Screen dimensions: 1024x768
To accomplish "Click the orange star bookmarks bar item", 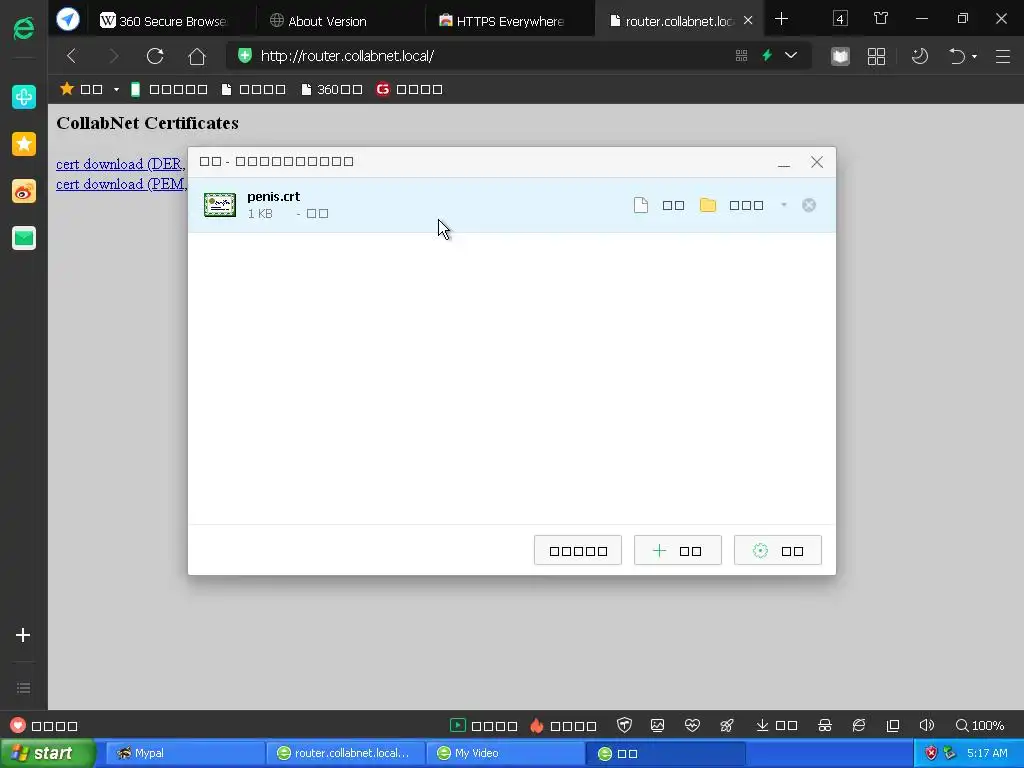I will pyautogui.click(x=81, y=89).
